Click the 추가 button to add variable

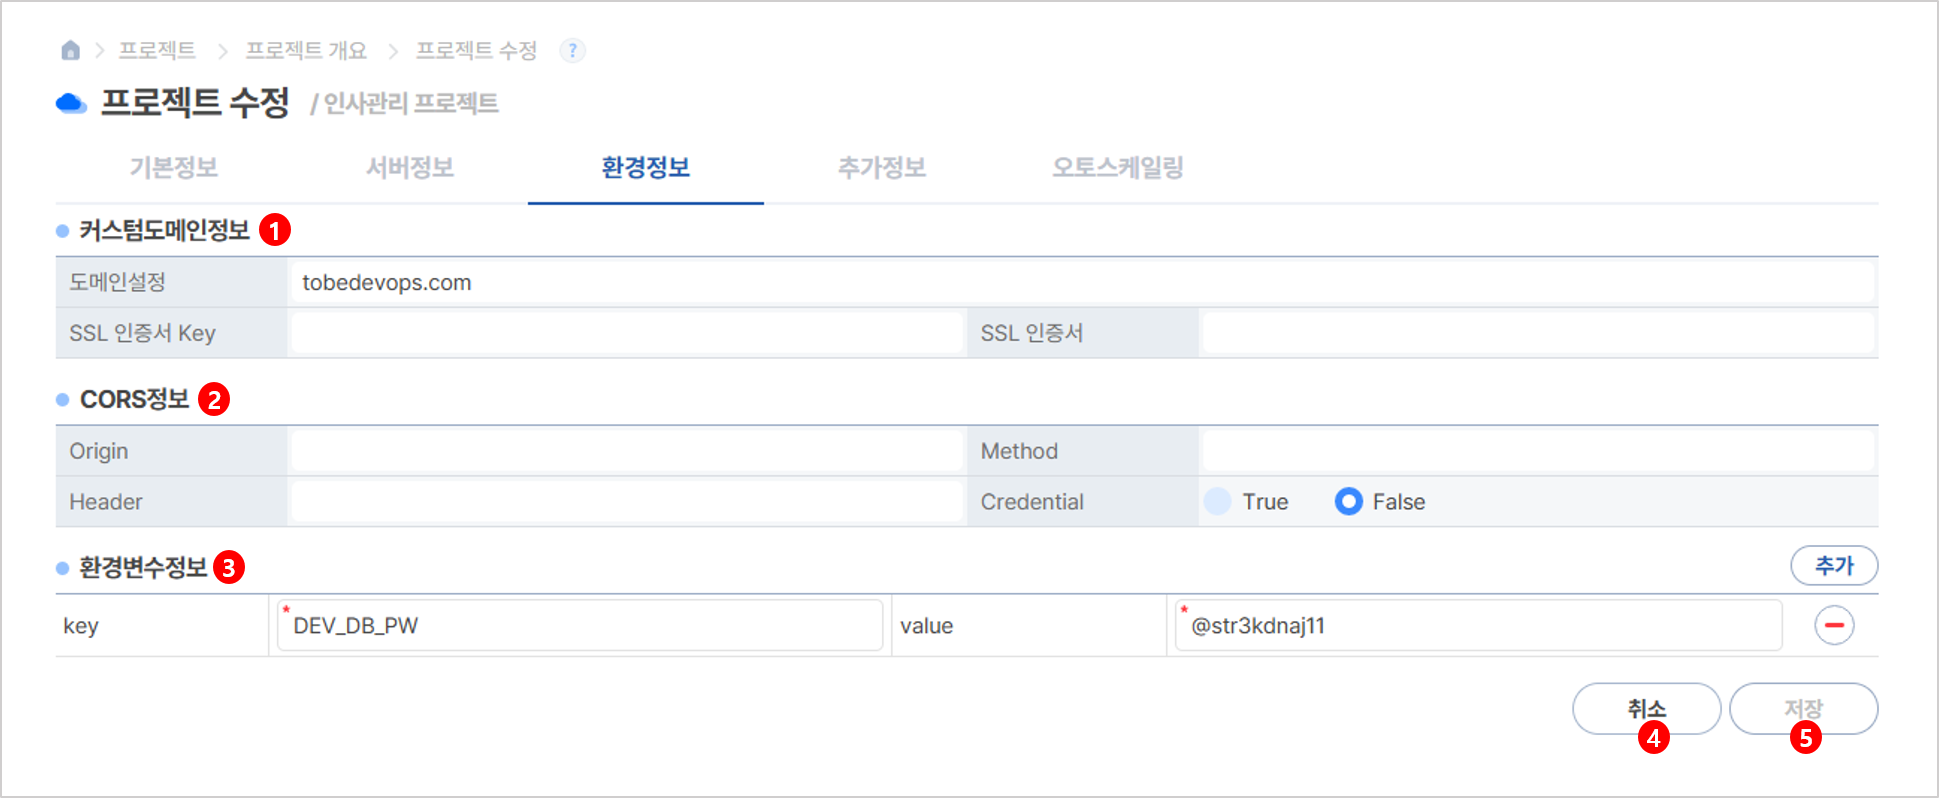(1834, 565)
